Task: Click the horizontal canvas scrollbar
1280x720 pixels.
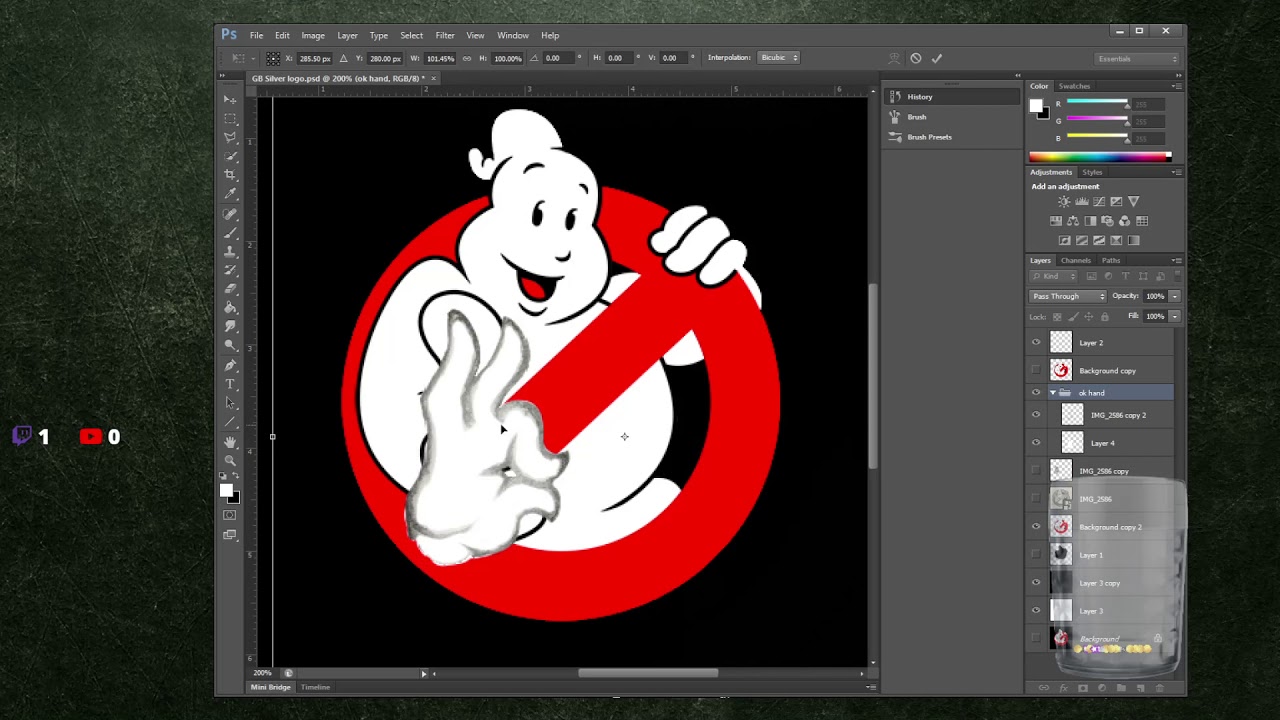Action: (648, 673)
